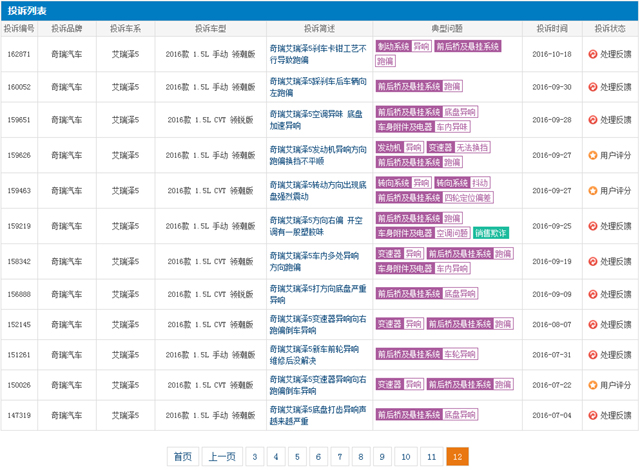Image resolution: width=640 pixels, height=470 pixels.
Task: Open page 4 of complaints
Action: [276, 457]
